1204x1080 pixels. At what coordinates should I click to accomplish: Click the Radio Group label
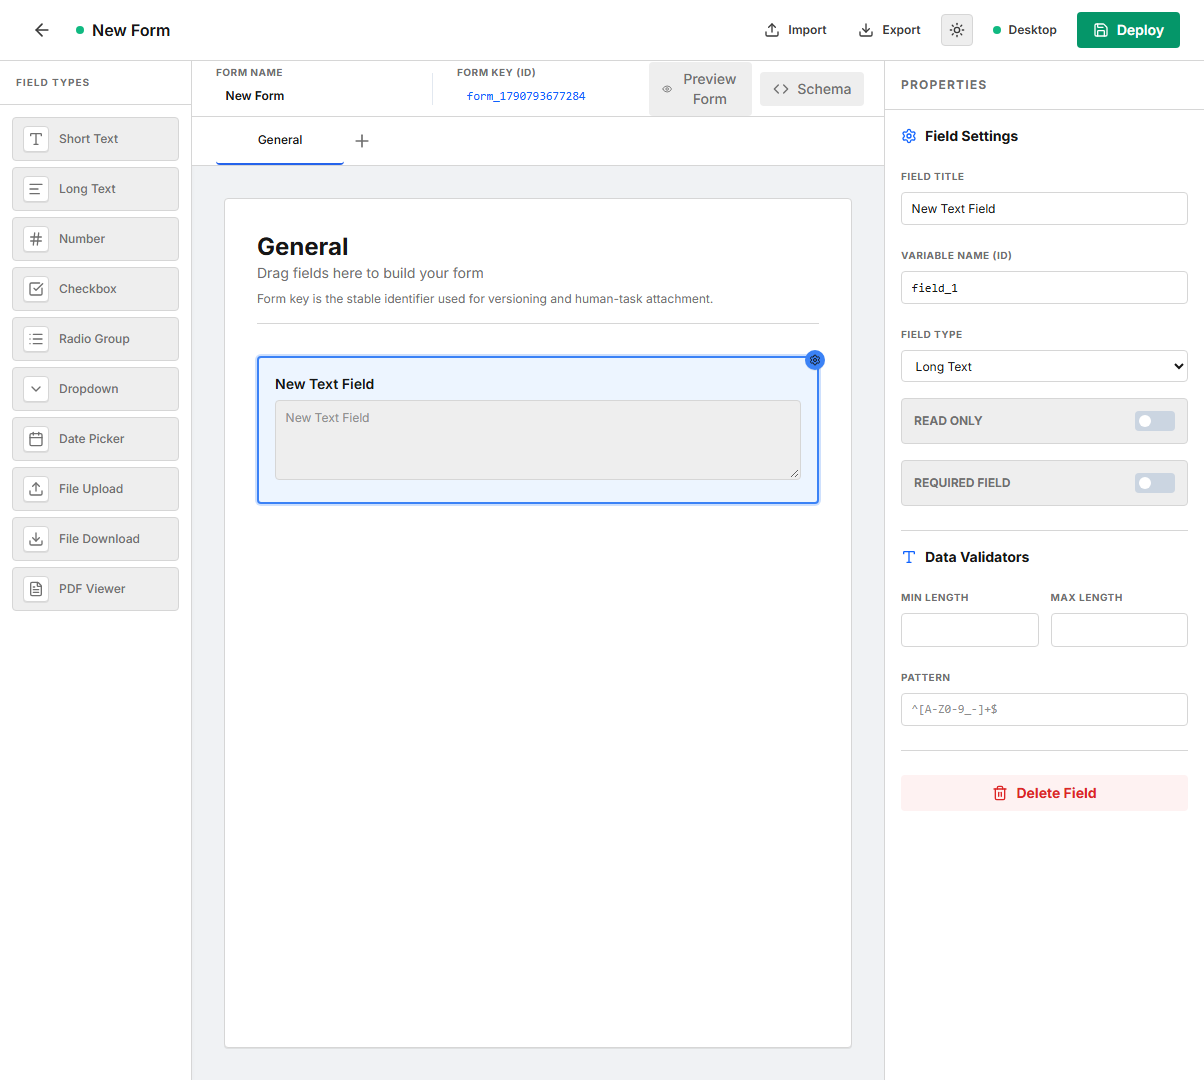click(94, 339)
